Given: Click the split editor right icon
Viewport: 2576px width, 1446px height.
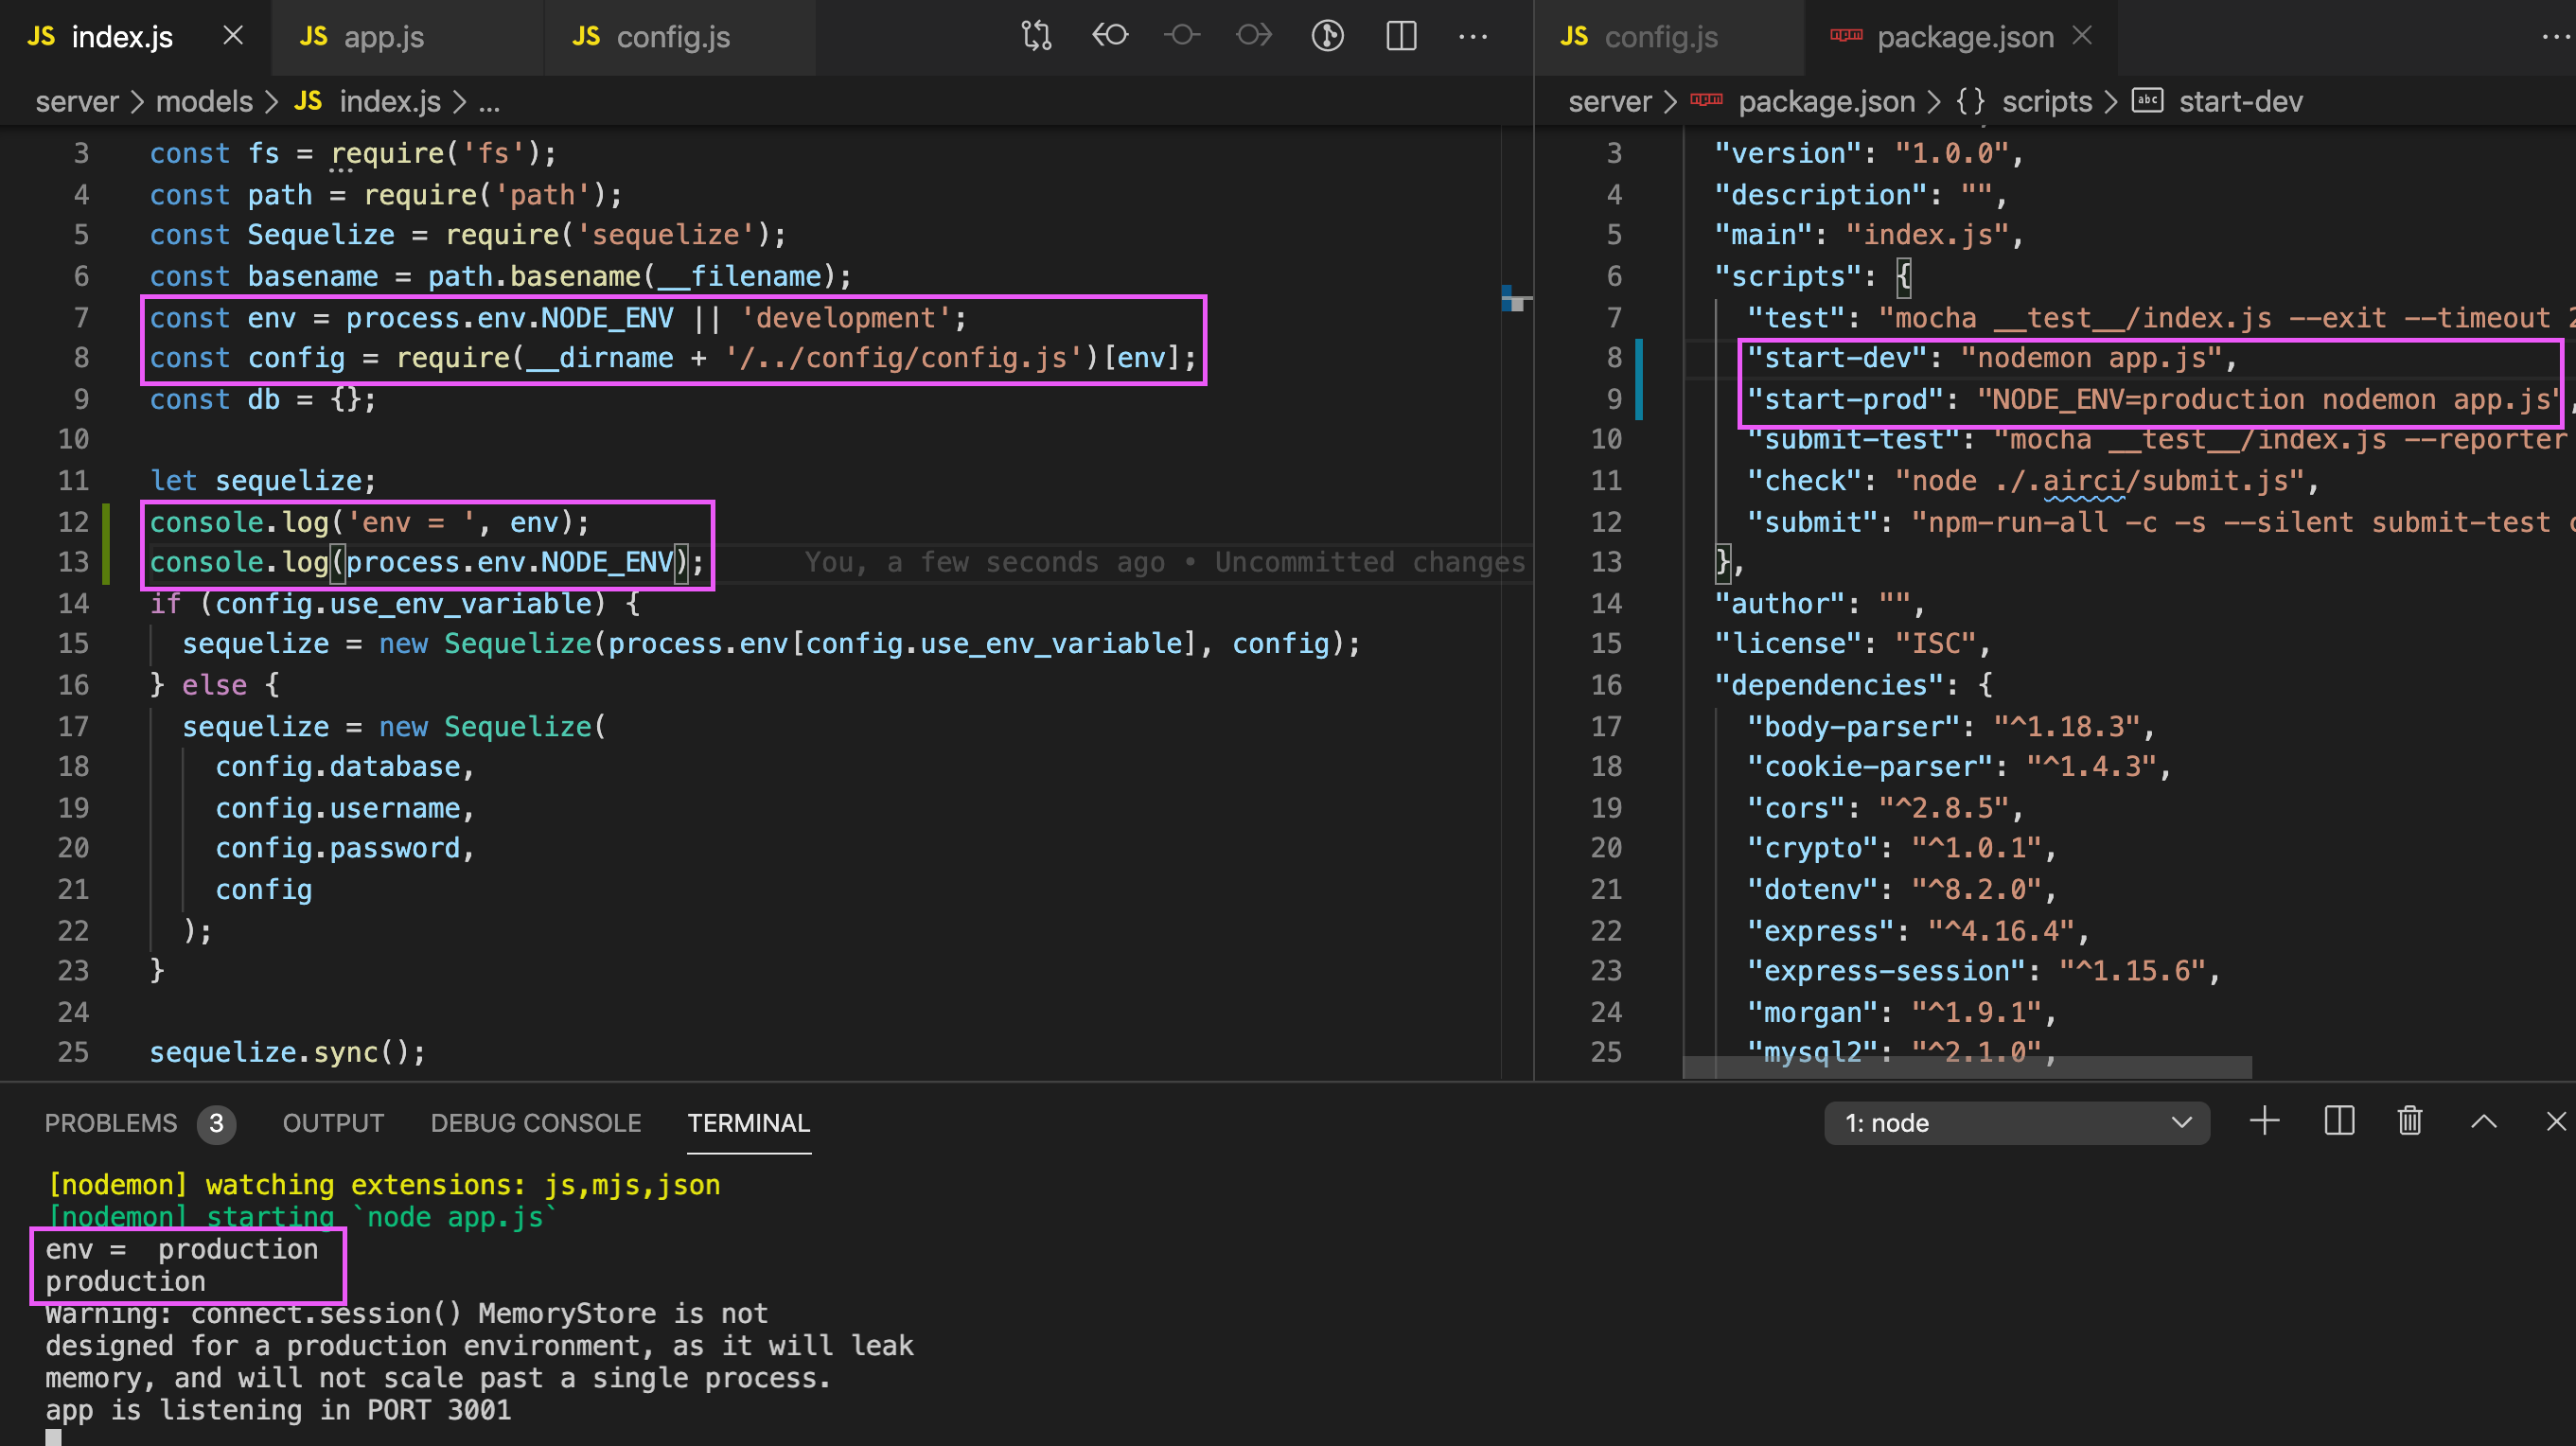Looking at the screenshot, I should click(1401, 36).
